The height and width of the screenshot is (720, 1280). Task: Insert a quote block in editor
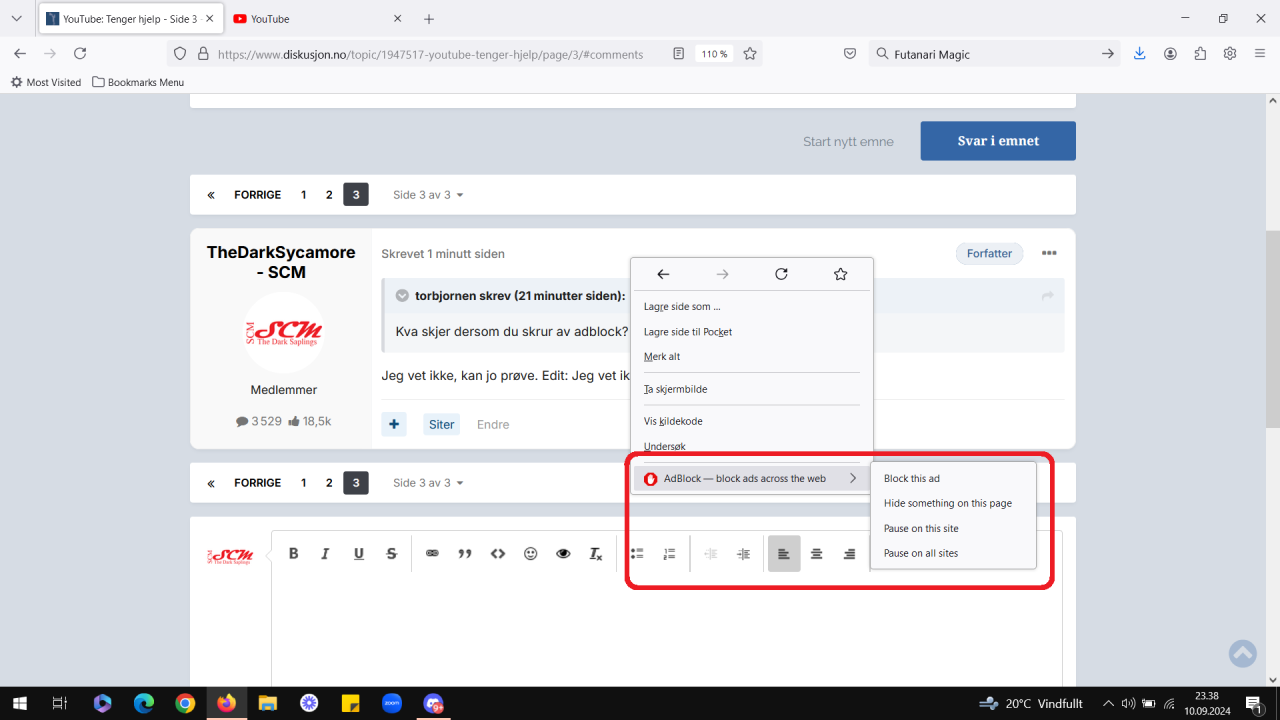point(465,553)
